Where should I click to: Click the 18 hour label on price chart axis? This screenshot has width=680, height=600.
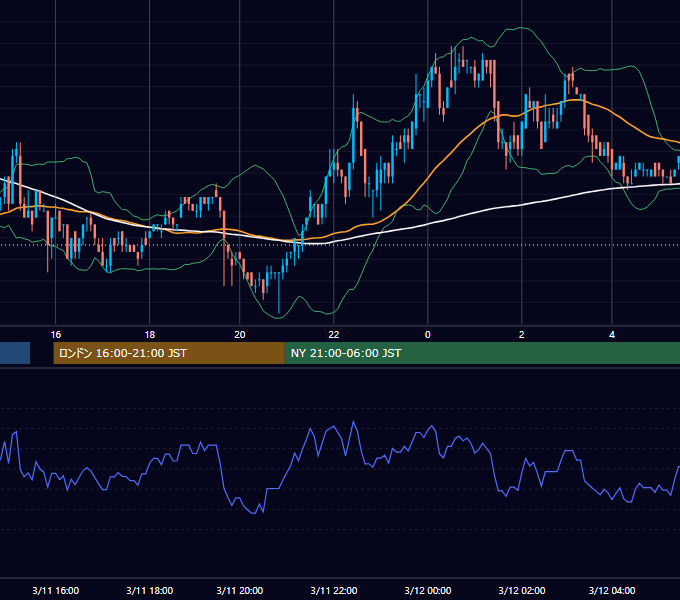click(x=150, y=335)
